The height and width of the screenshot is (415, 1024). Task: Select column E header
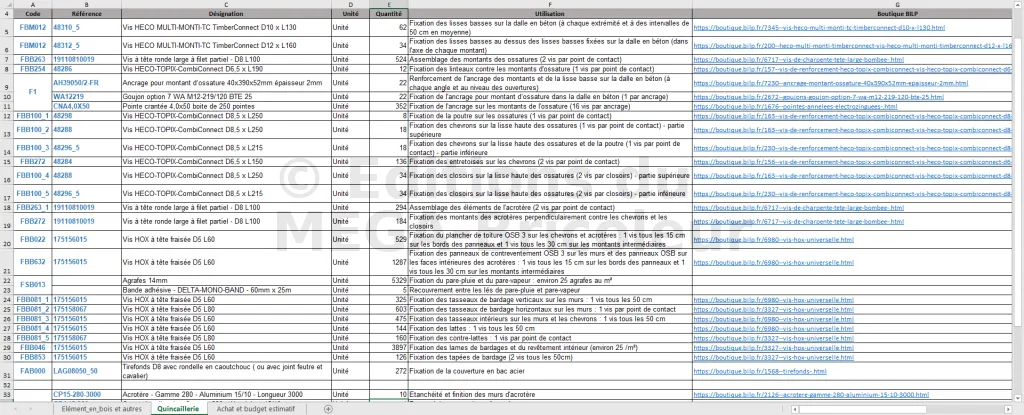[389, 5]
